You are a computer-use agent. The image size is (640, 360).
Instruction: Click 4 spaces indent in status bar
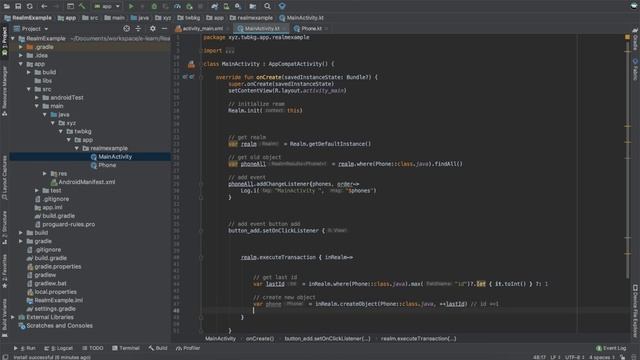(x=602, y=357)
